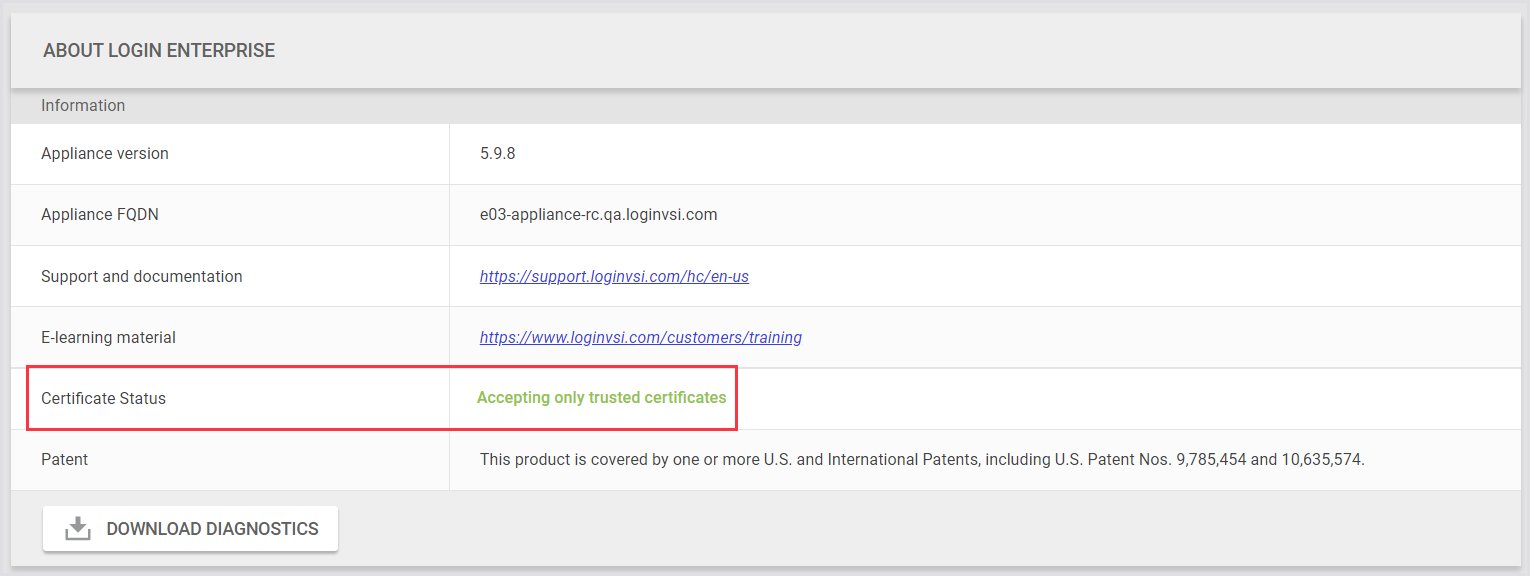
Task: Click the green 'Accepting only trusted certificates' status
Action: [x=601, y=397]
